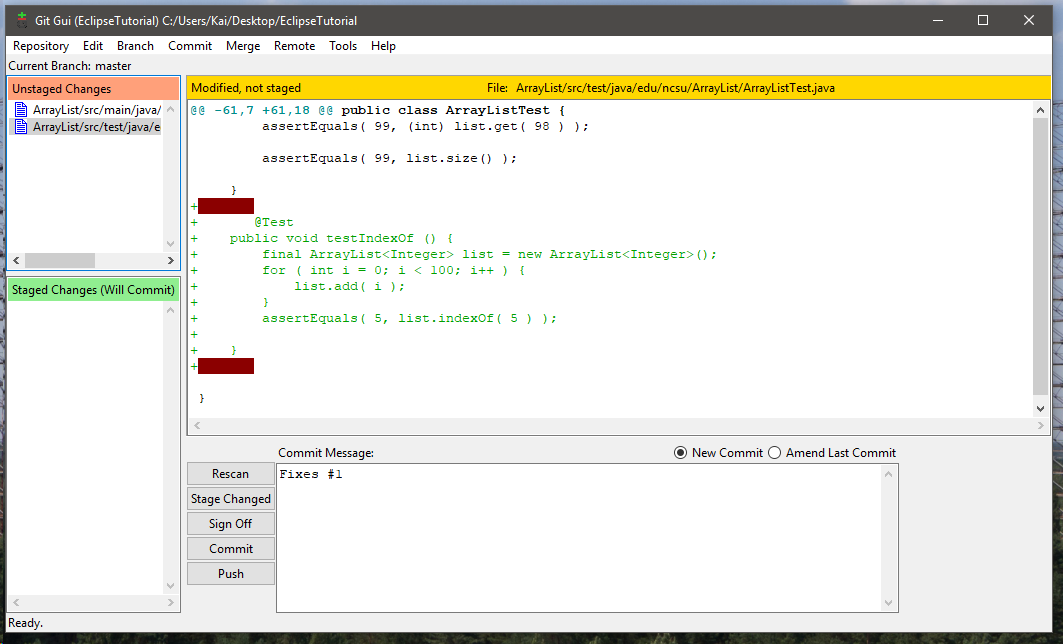Open the Commit menu

(190, 46)
